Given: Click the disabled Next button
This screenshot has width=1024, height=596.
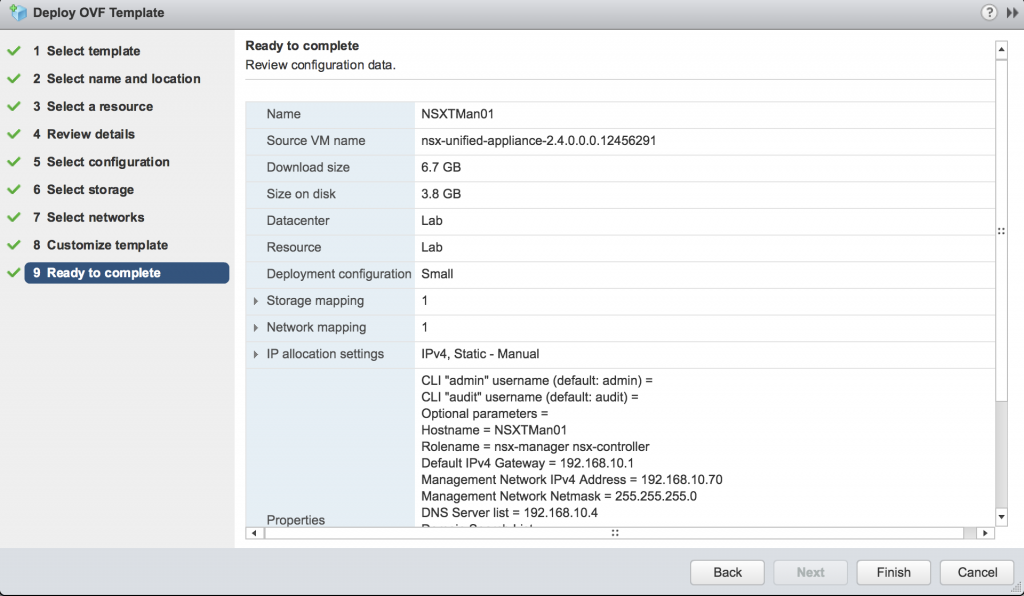Looking at the screenshot, I should click(x=810, y=572).
